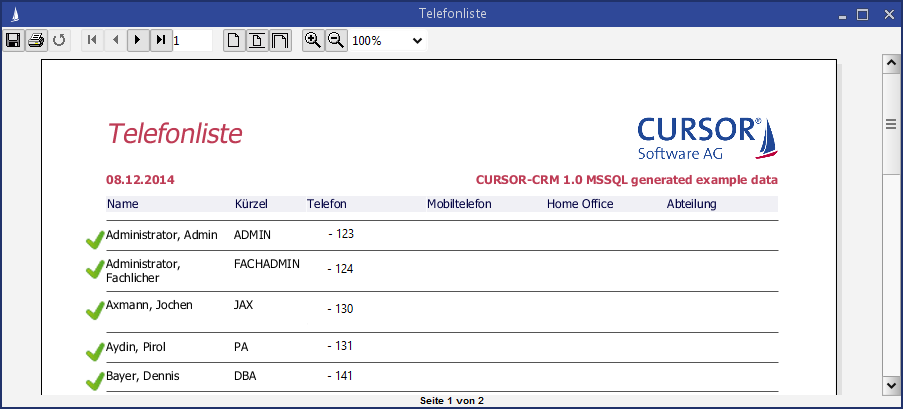Jump to the last page
The height and width of the screenshot is (409, 903).
pos(161,40)
